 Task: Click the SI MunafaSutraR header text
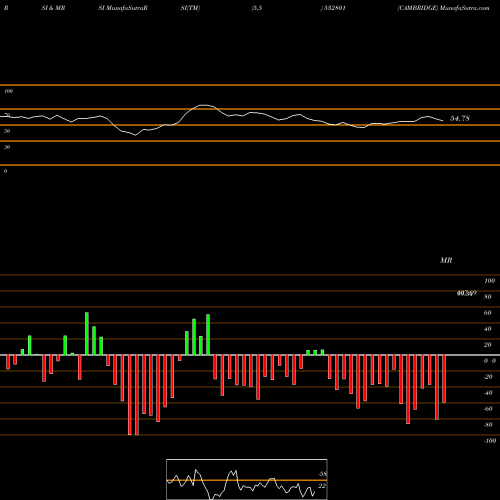click(x=123, y=8)
